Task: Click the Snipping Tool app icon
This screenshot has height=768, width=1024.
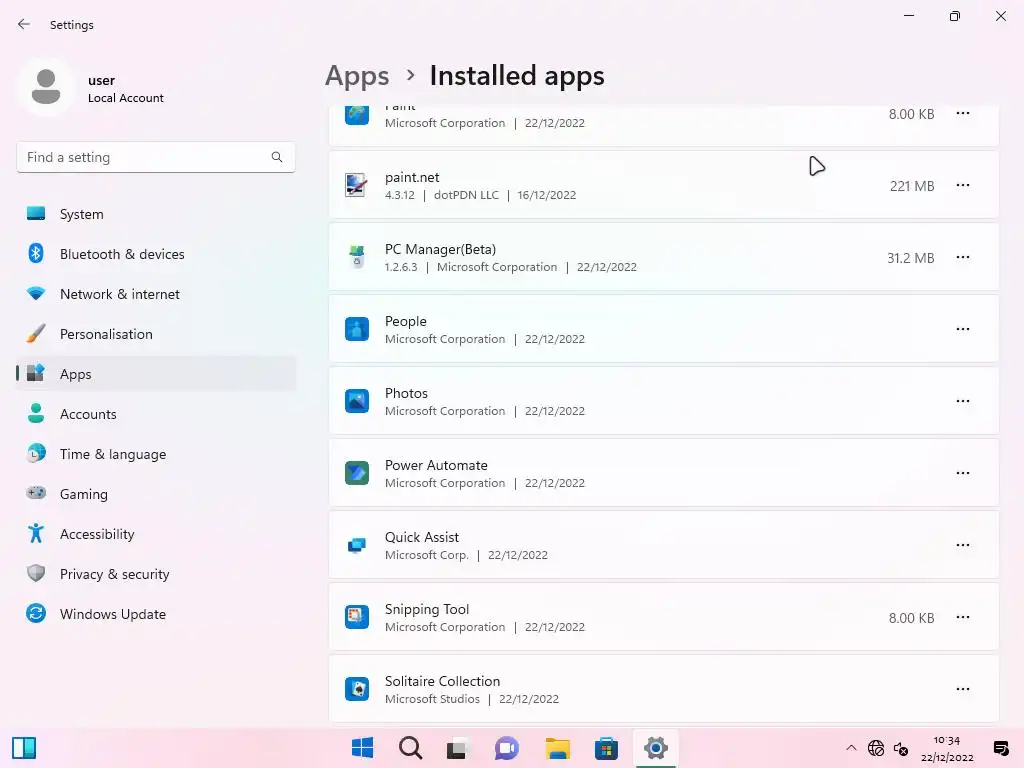Action: (357, 617)
